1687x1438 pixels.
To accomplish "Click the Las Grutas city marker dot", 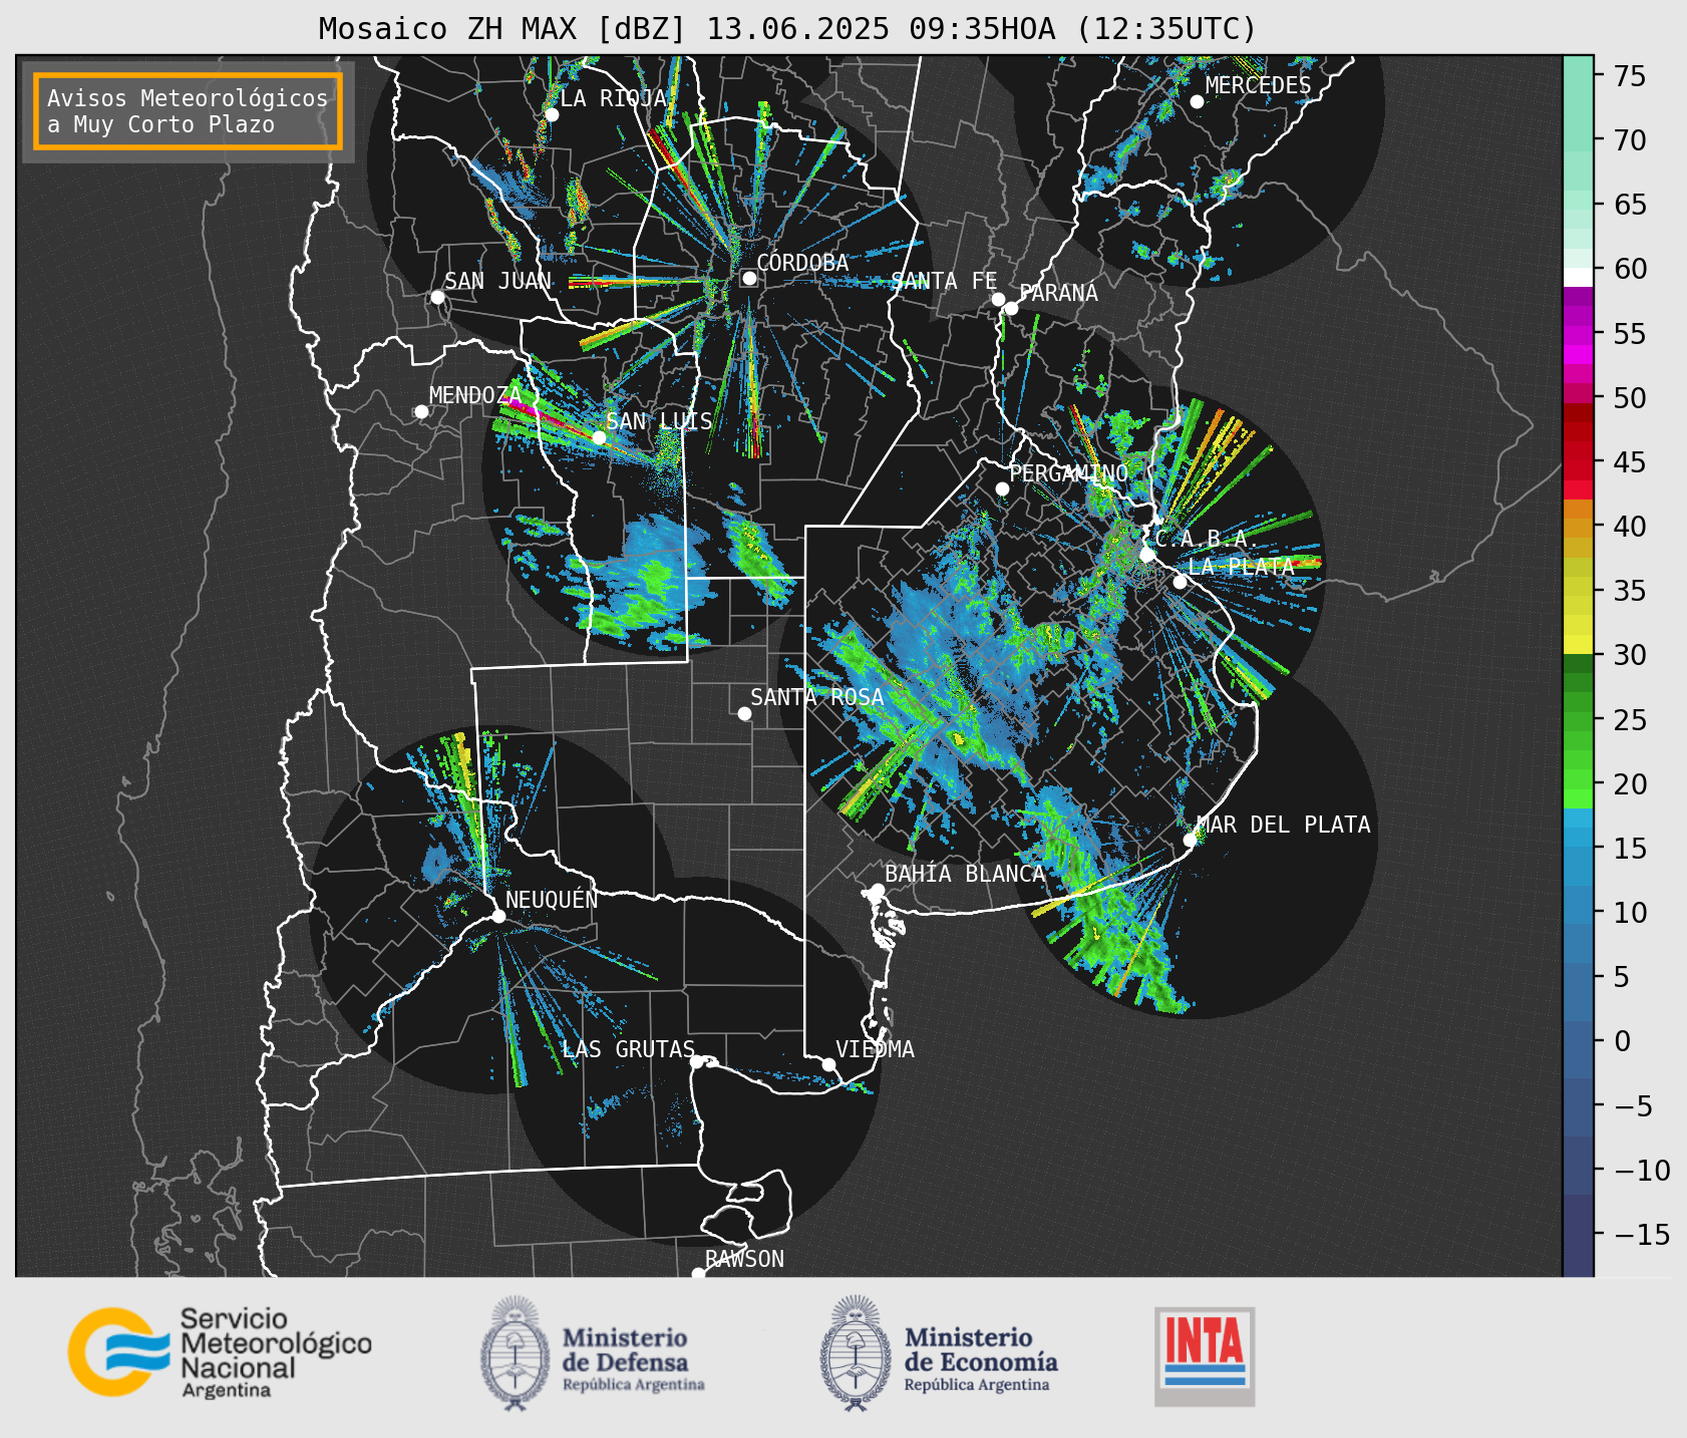I will (x=697, y=1061).
